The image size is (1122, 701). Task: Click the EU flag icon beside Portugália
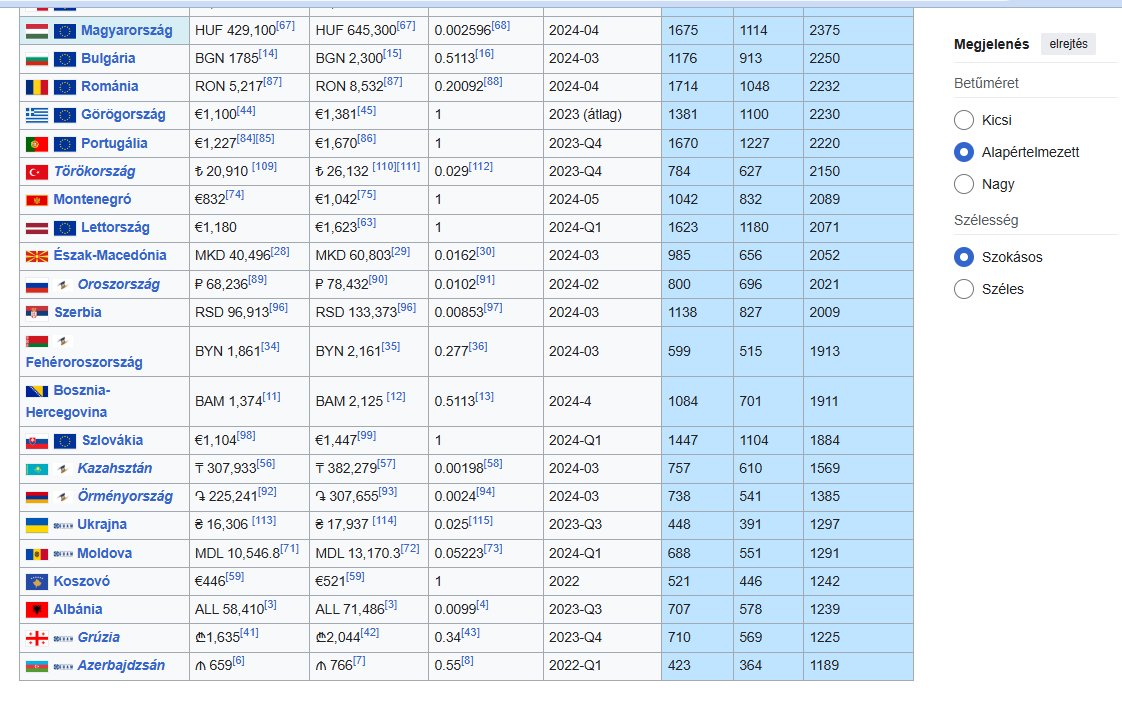(64, 144)
